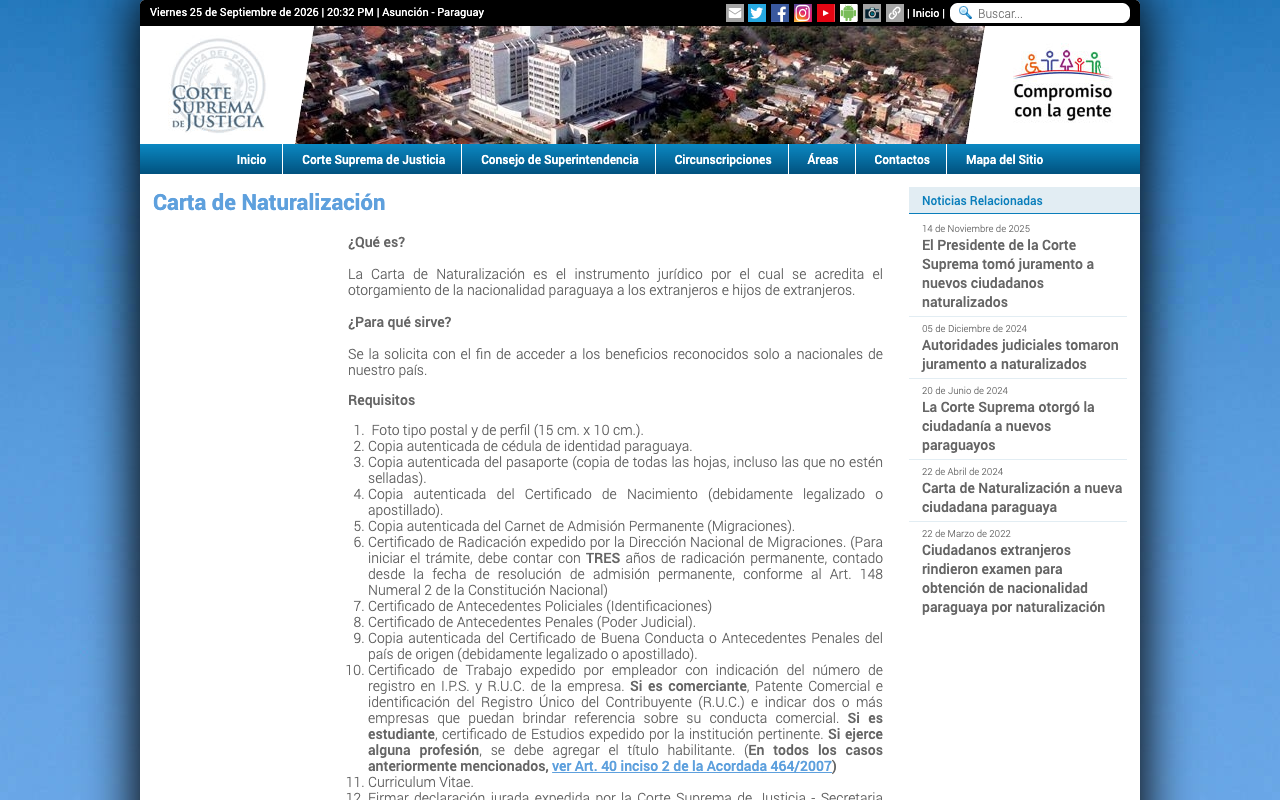Open the YouTube icon in the top bar

tap(826, 13)
